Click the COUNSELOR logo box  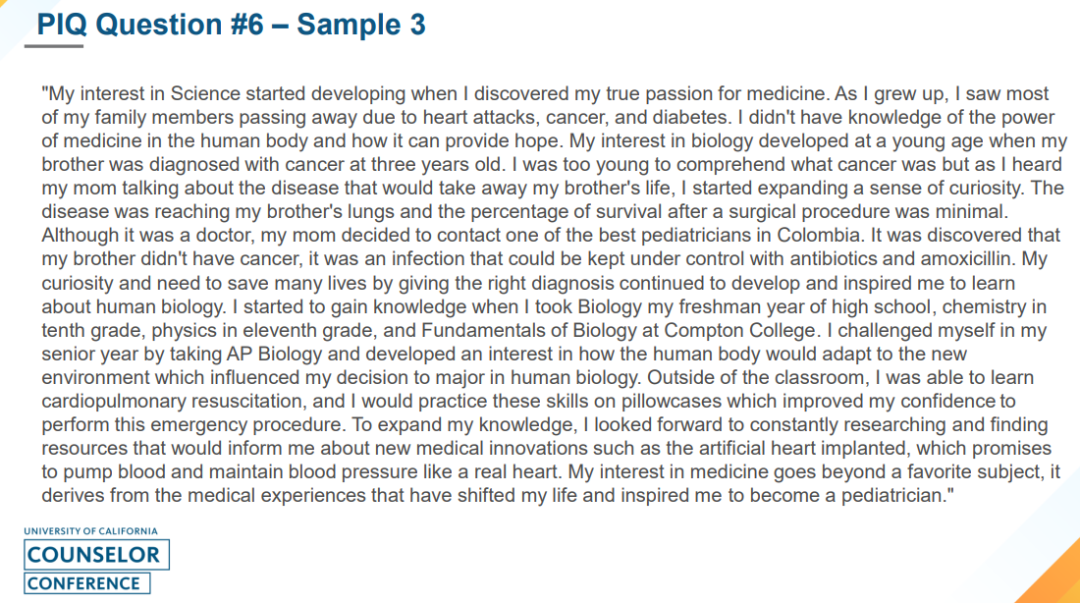93,555
